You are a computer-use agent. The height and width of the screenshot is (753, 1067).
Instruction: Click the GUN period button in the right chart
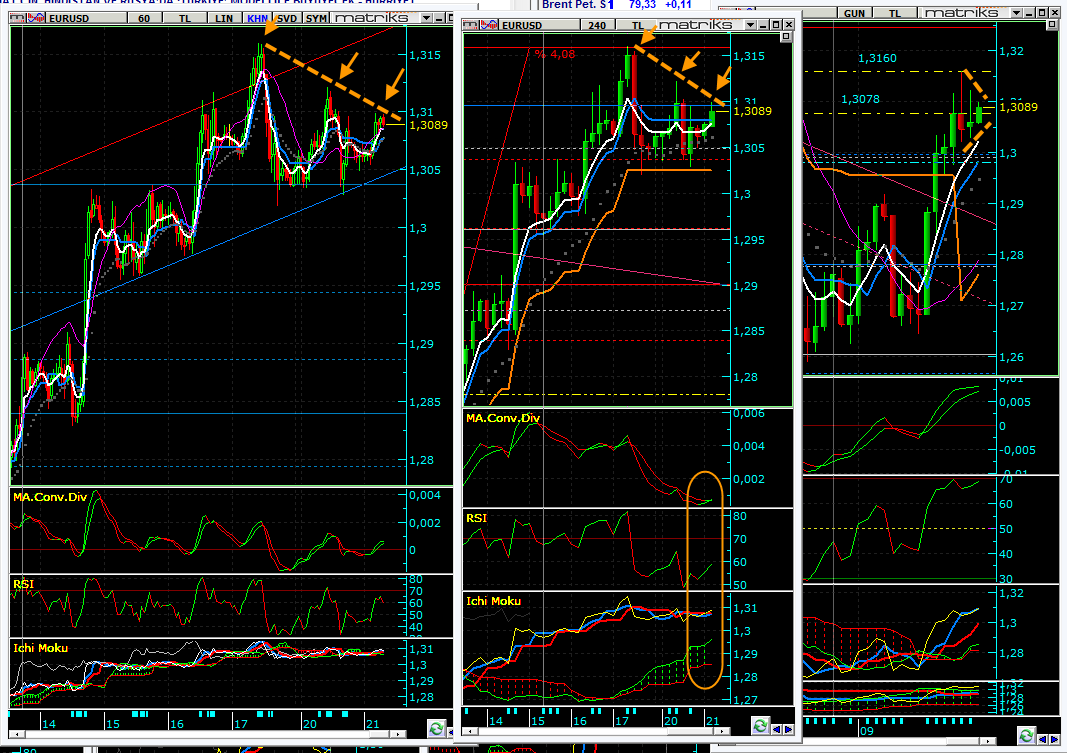855,12
